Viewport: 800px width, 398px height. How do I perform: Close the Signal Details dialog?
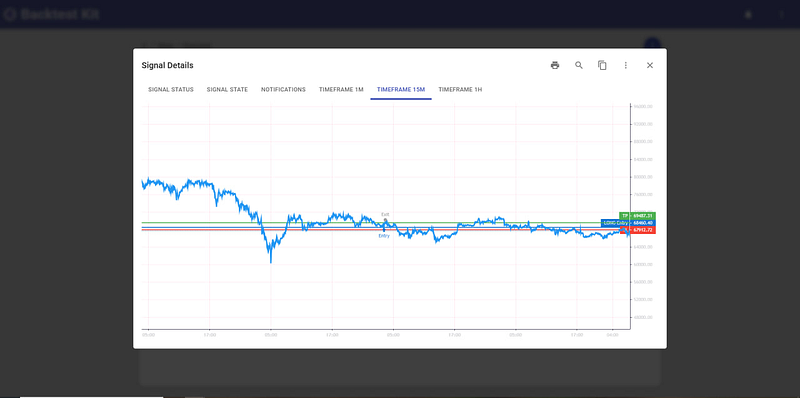(650, 65)
